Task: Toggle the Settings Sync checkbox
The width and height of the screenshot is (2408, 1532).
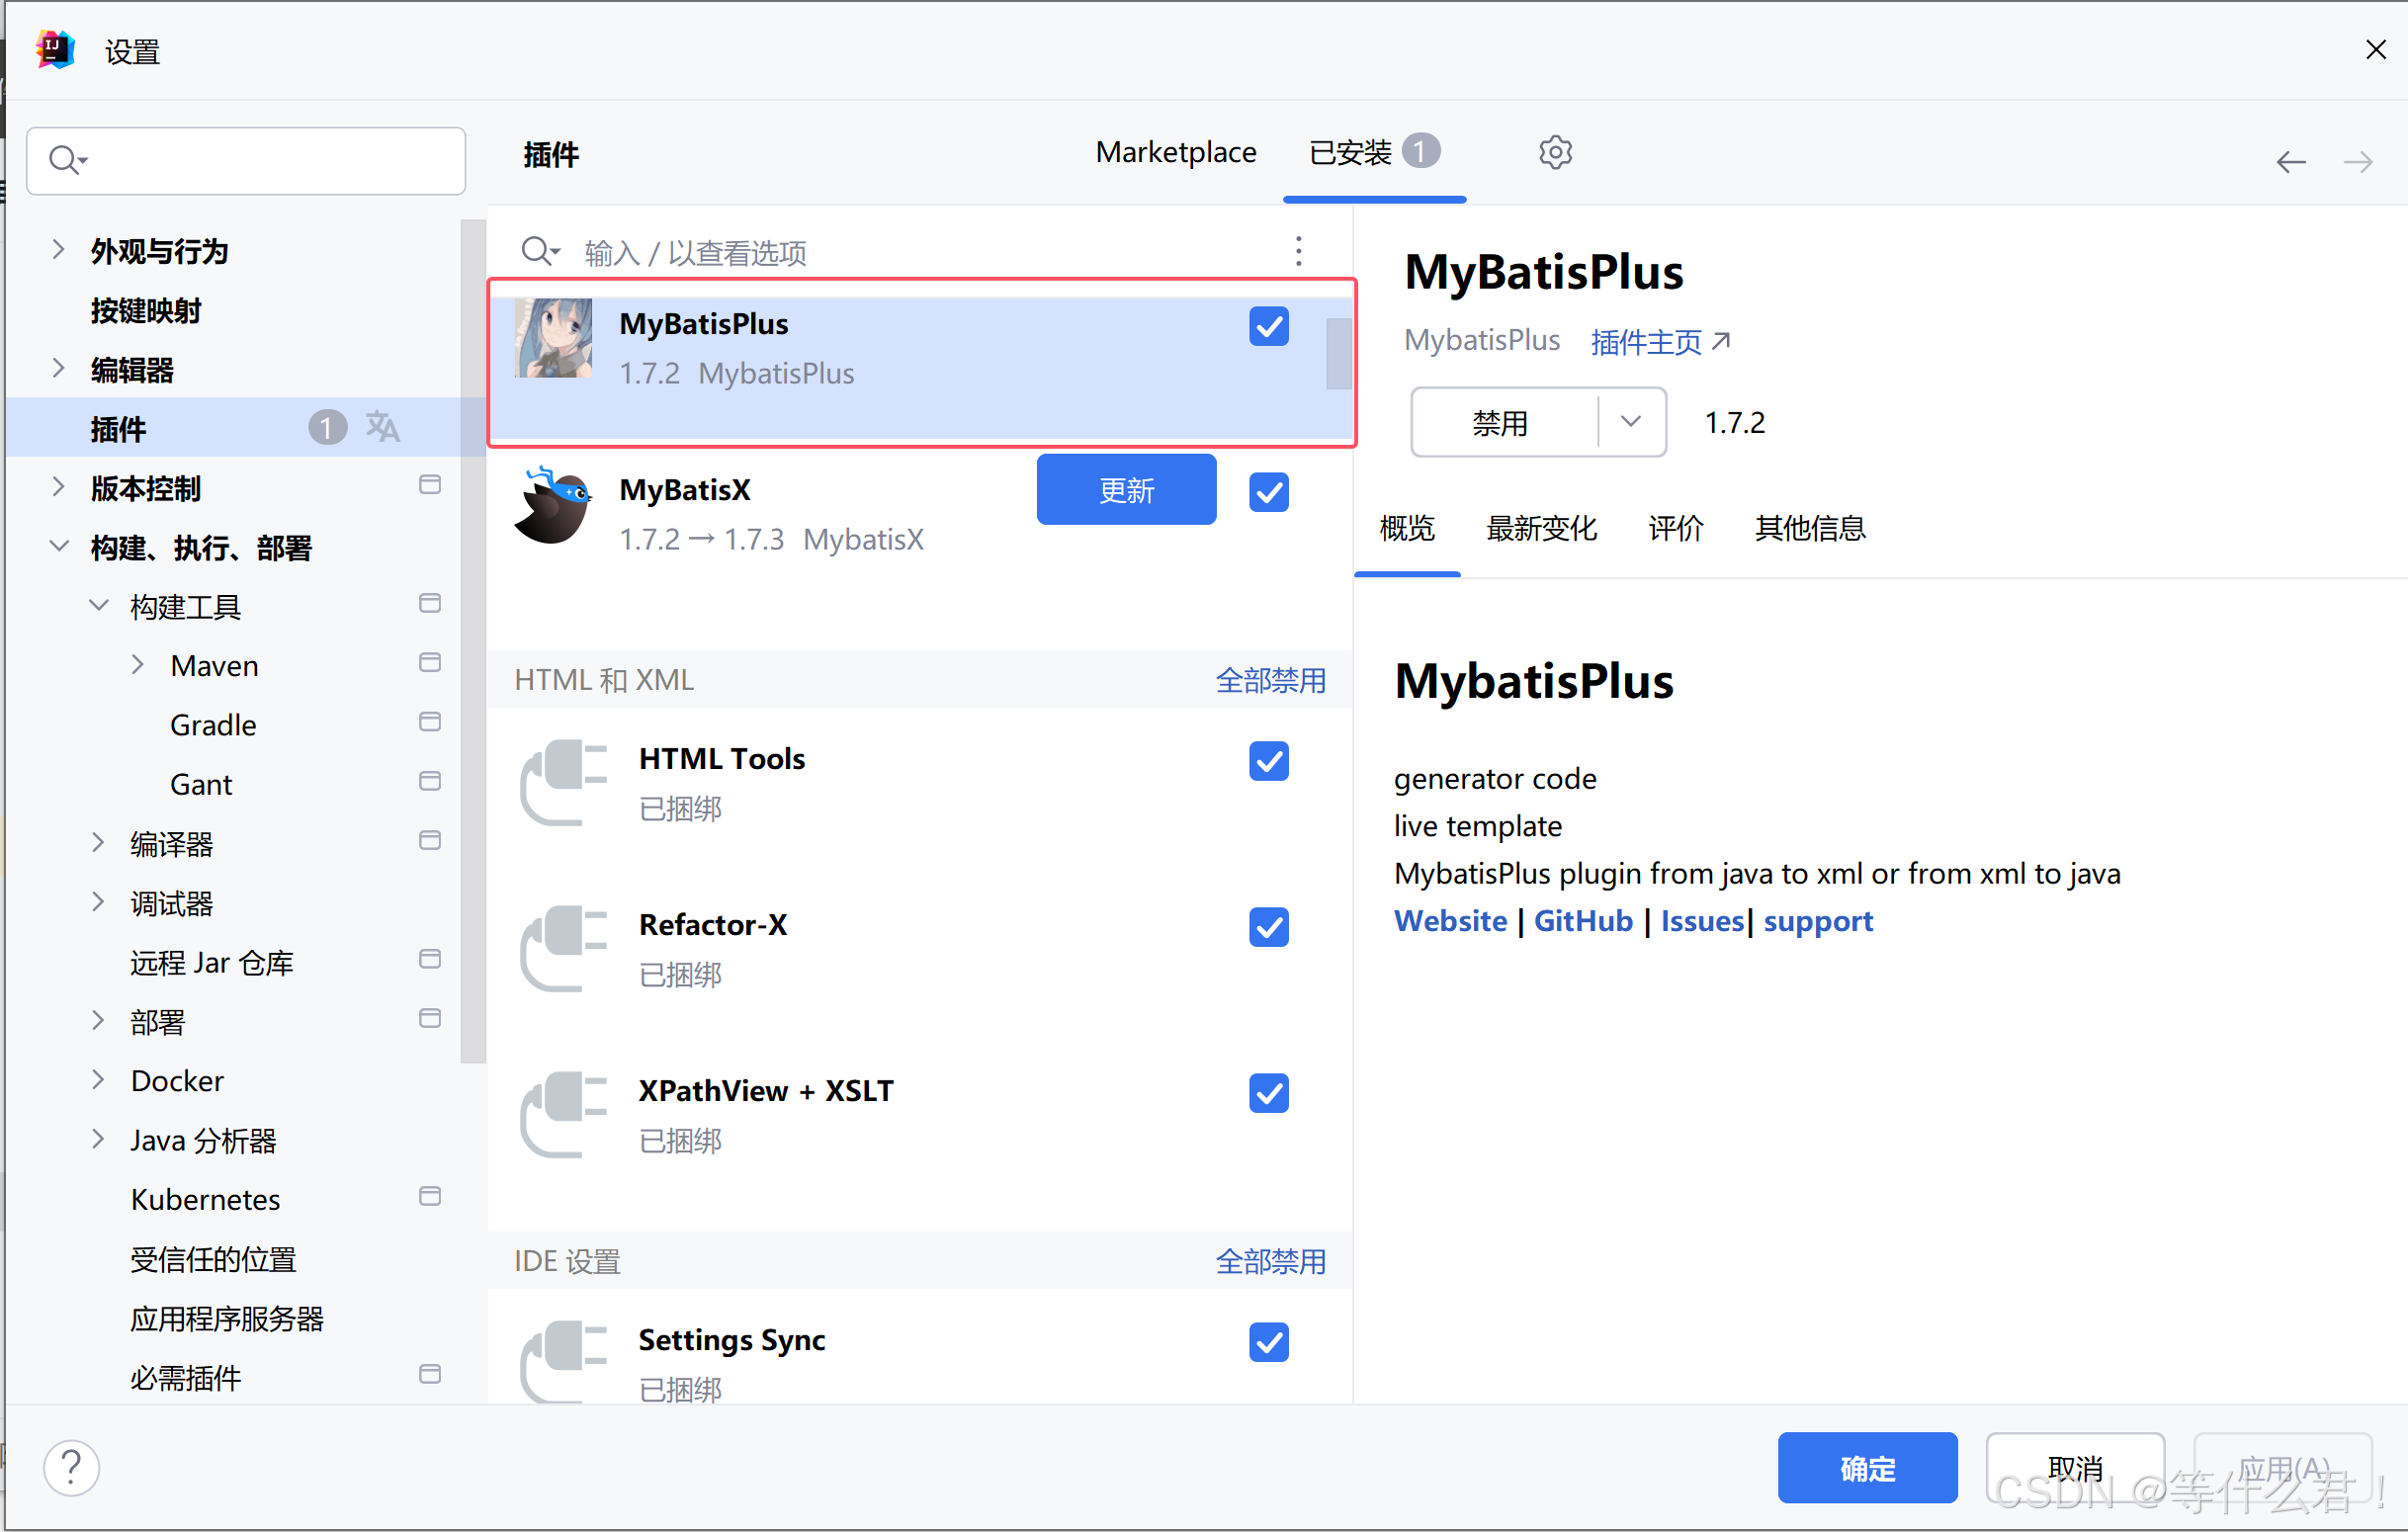Action: point(1268,1341)
